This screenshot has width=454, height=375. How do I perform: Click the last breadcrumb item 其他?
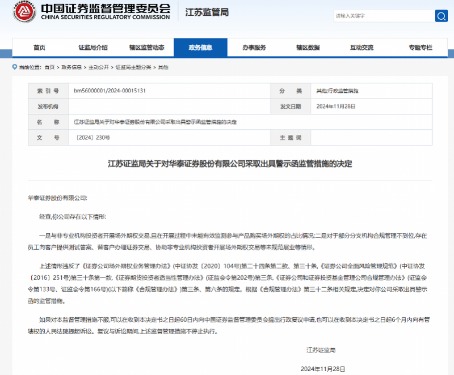tap(163, 67)
